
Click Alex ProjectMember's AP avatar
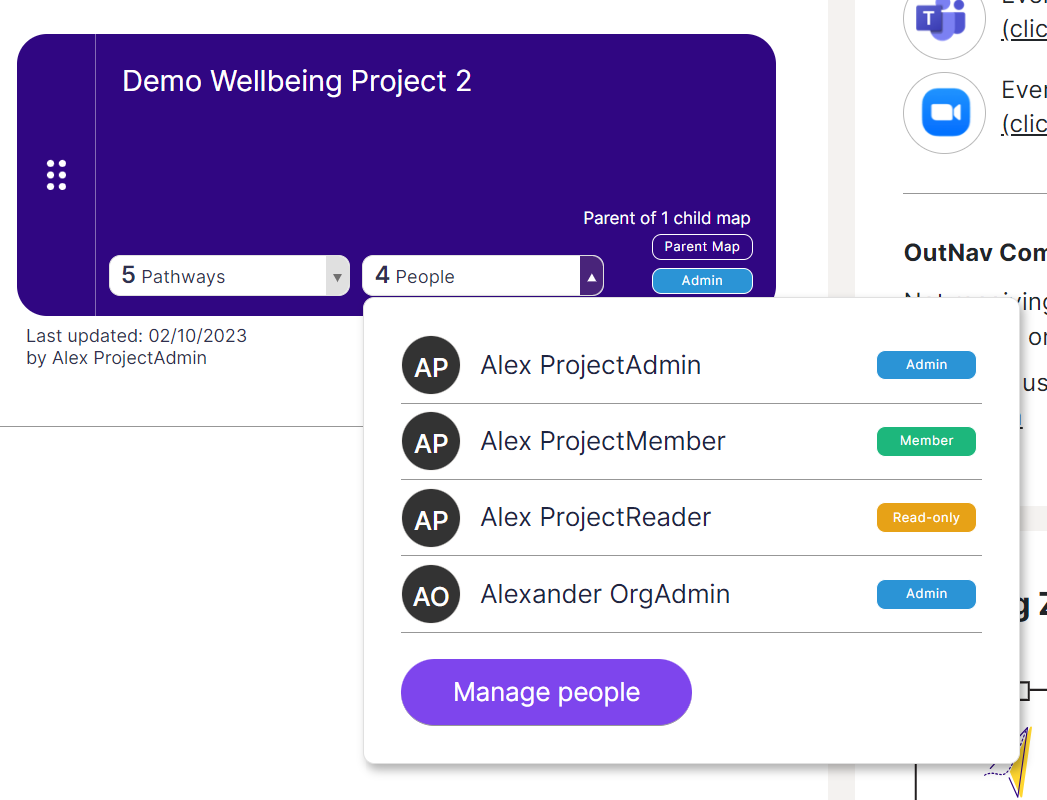pyautogui.click(x=431, y=442)
